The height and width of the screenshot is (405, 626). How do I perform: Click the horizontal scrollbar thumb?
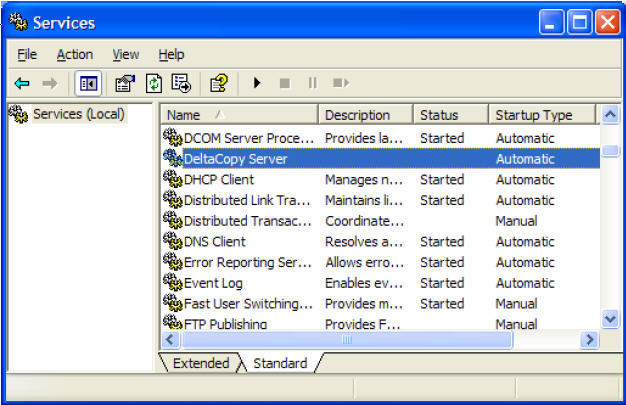(347, 340)
